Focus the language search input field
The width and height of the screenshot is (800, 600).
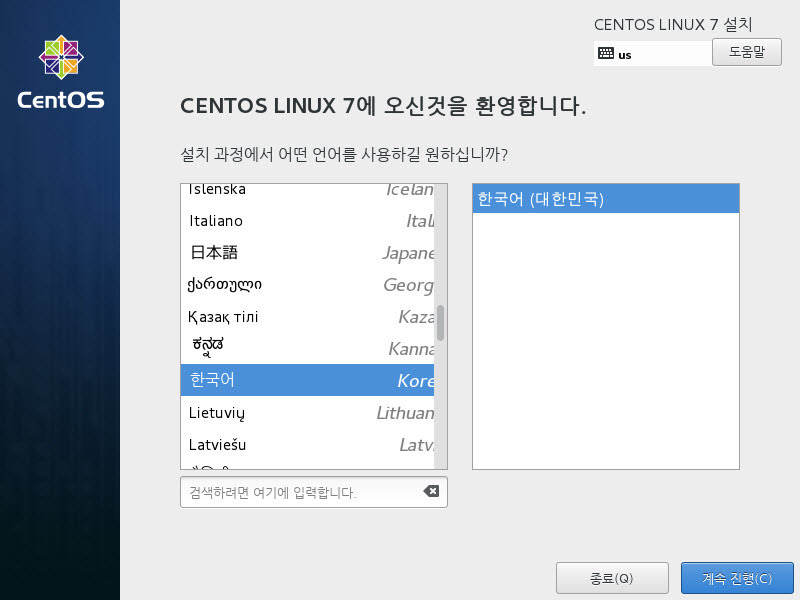[314, 492]
